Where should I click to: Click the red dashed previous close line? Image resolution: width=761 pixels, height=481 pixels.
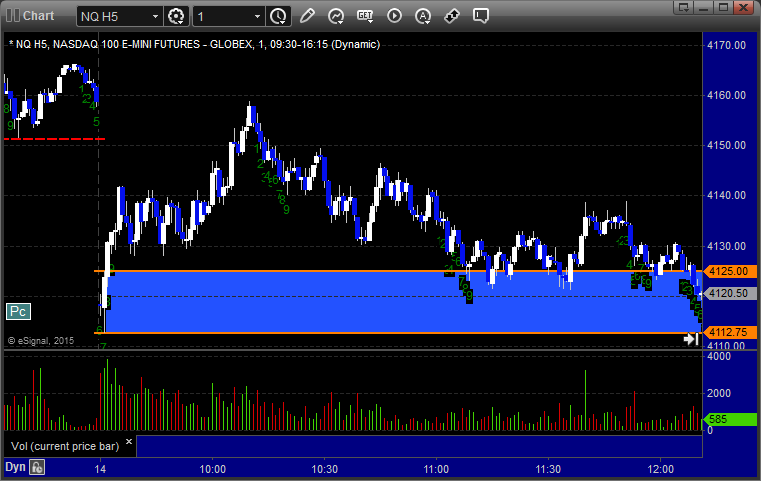(54, 139)
